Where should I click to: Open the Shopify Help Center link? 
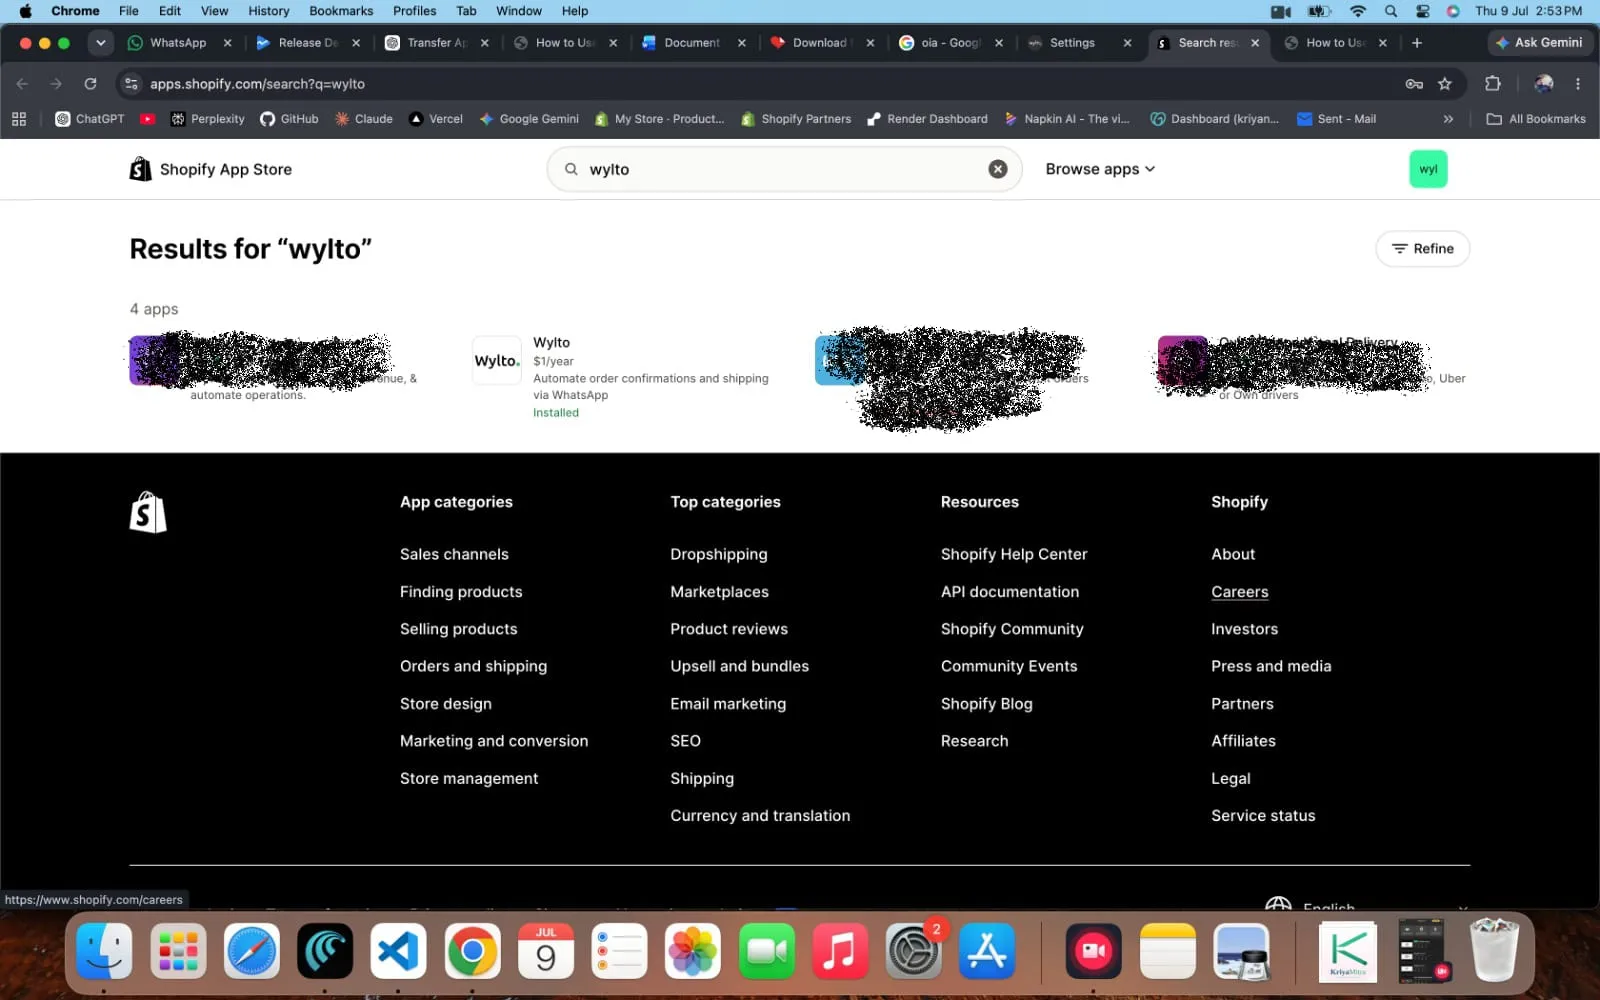click(x=1014, y=554)
